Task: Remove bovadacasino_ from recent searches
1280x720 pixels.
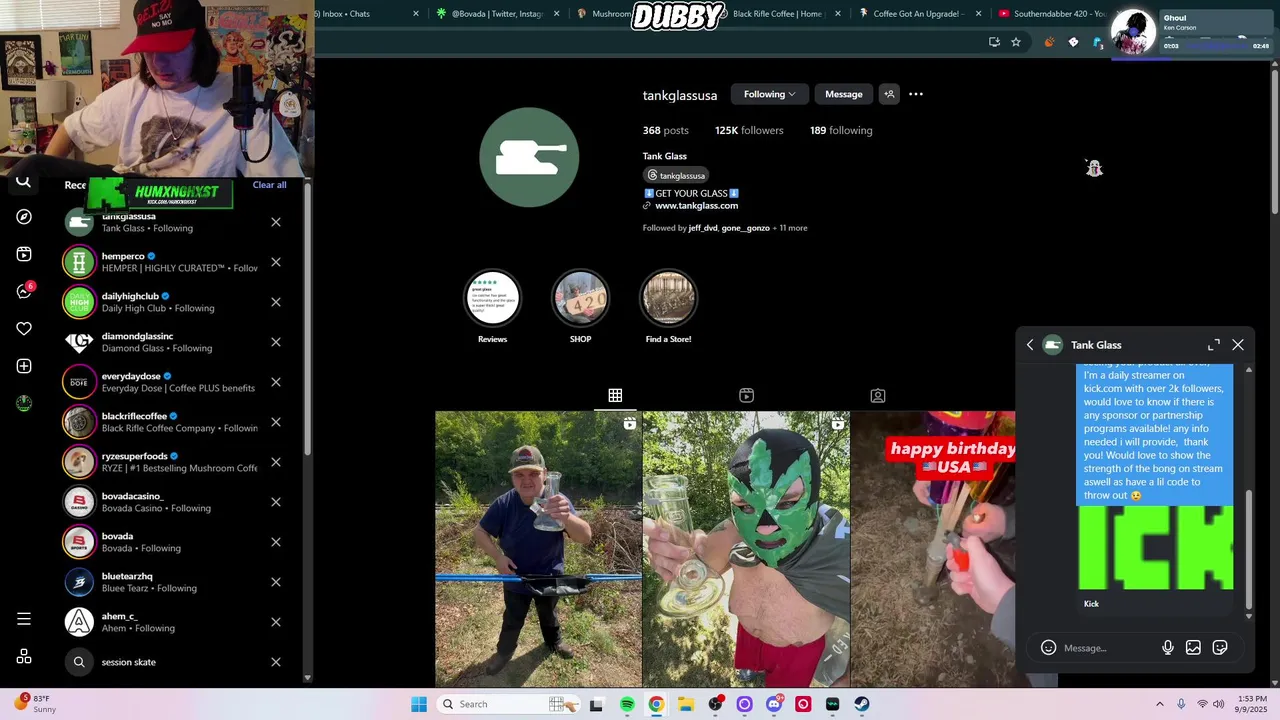Action: [276, 502]
